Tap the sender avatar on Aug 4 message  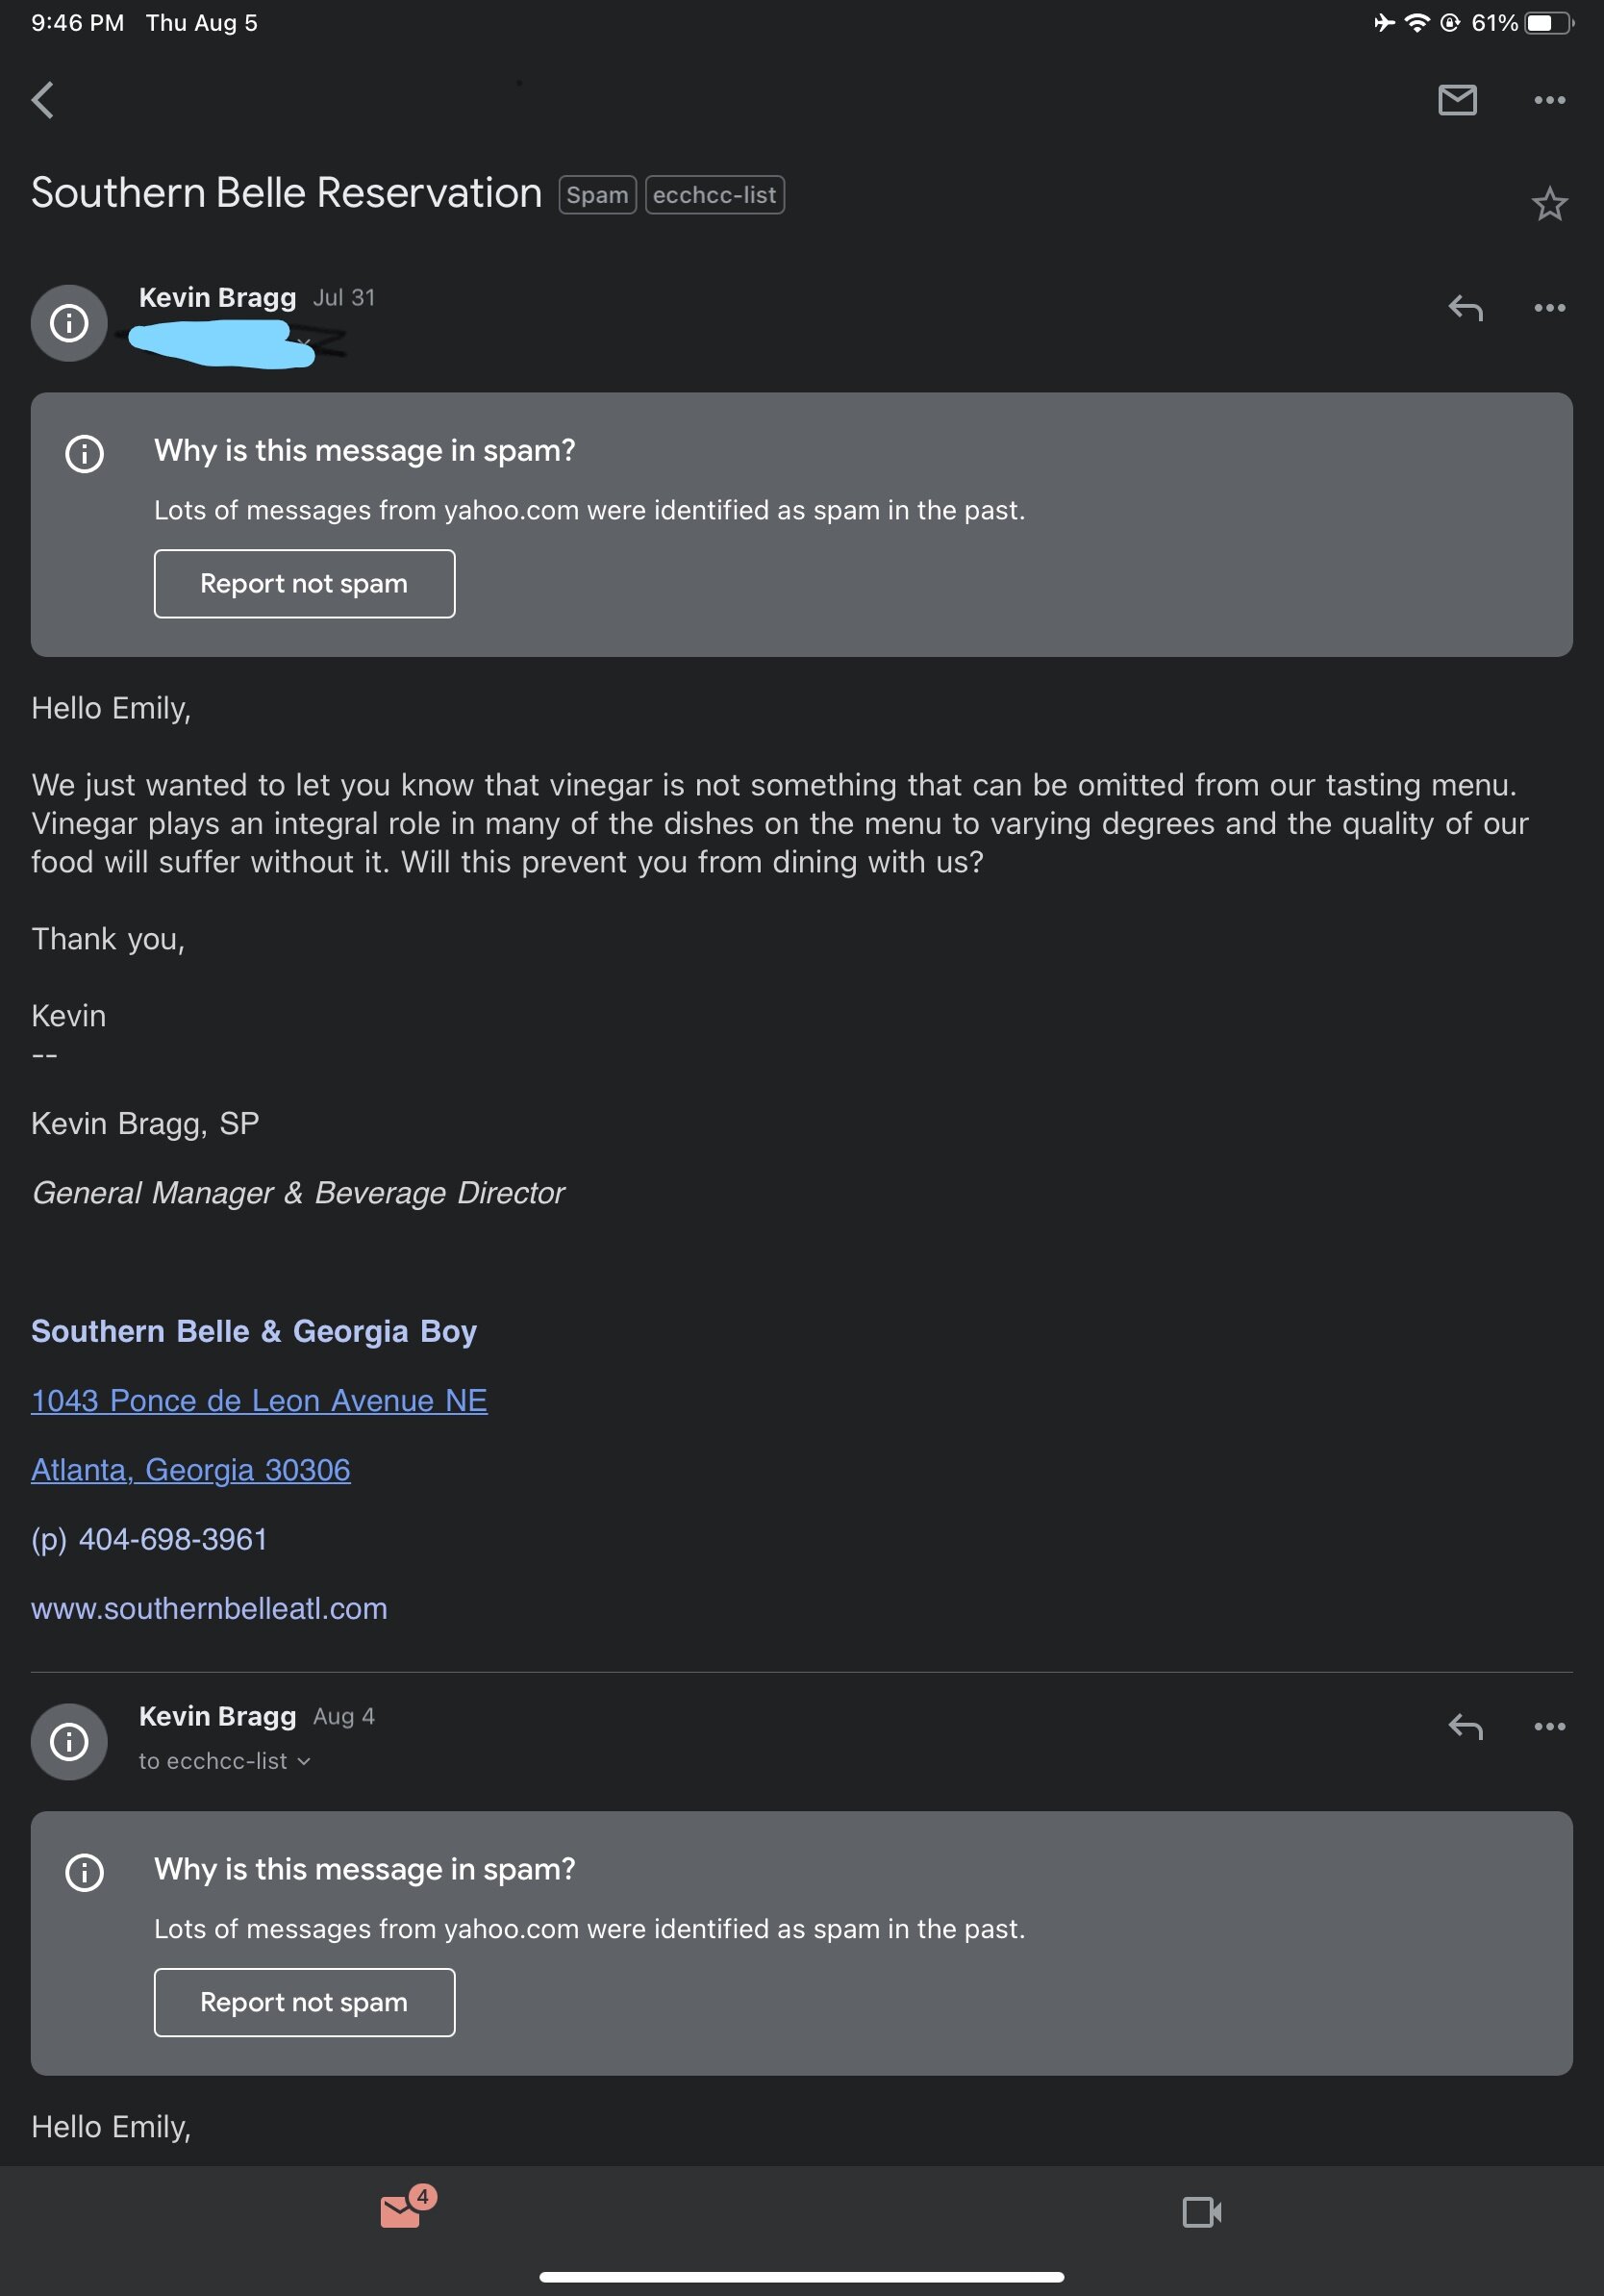click(69, 1741)
